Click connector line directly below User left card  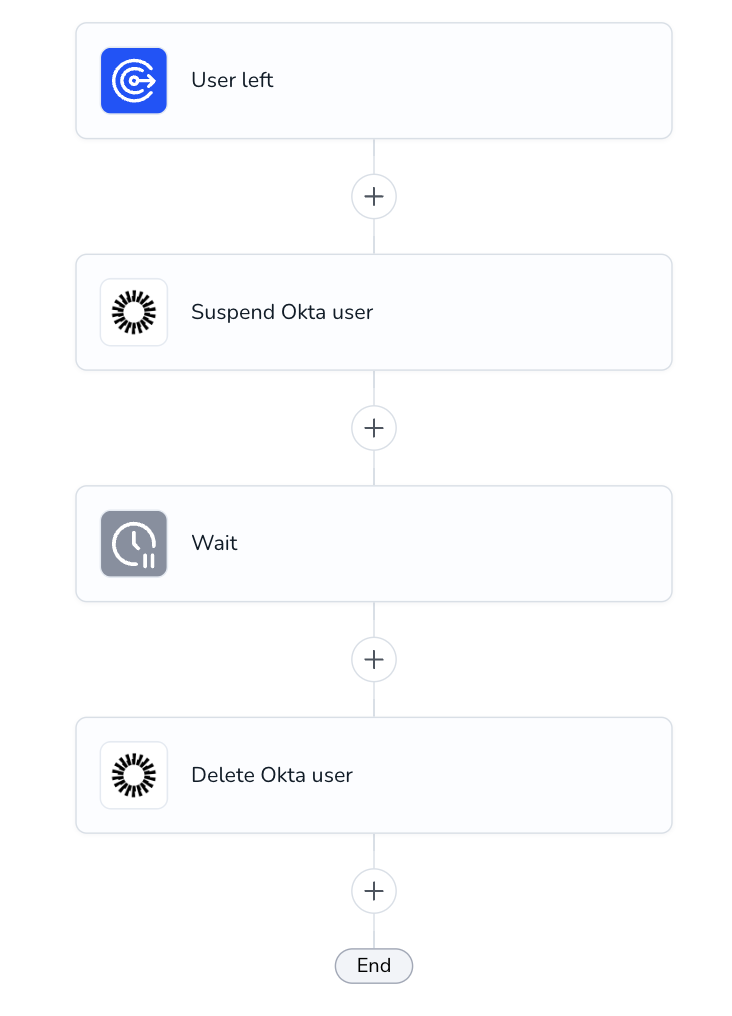pos(374,156)
